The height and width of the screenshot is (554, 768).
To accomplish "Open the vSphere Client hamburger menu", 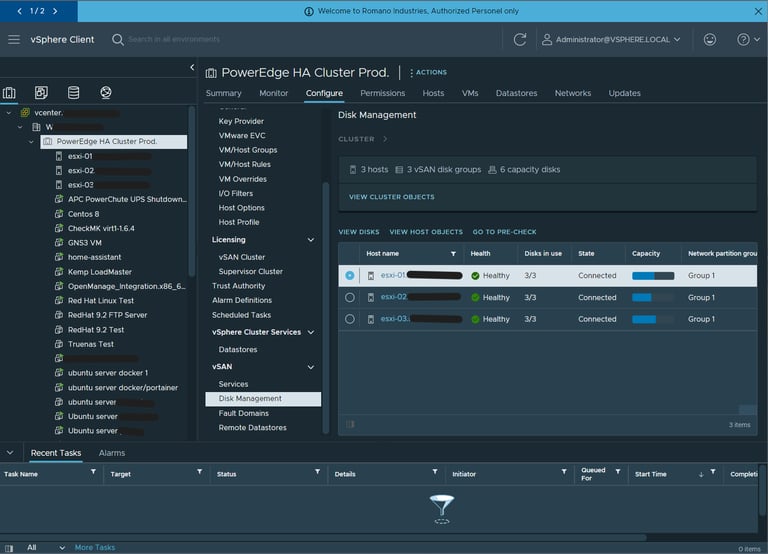I will (14, 39).
